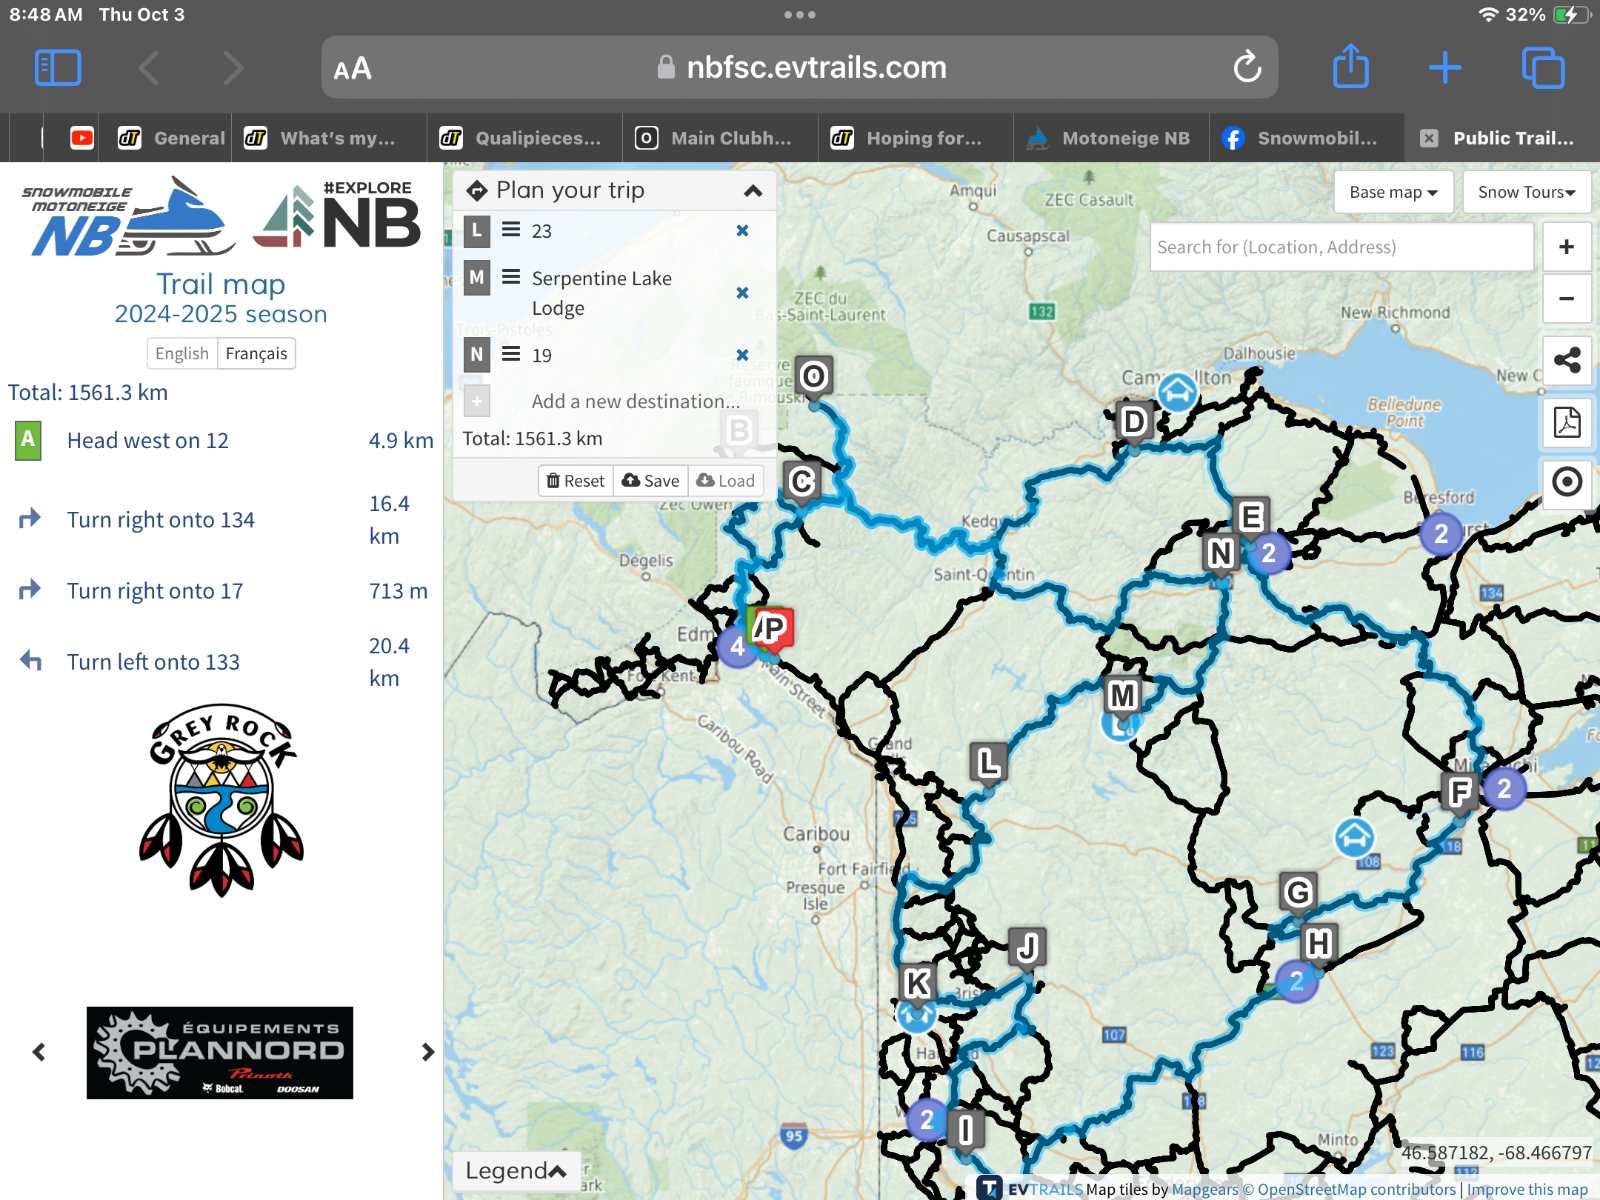
Task: Open the Main Clubh... browser tab
Action: coord(718,138)
